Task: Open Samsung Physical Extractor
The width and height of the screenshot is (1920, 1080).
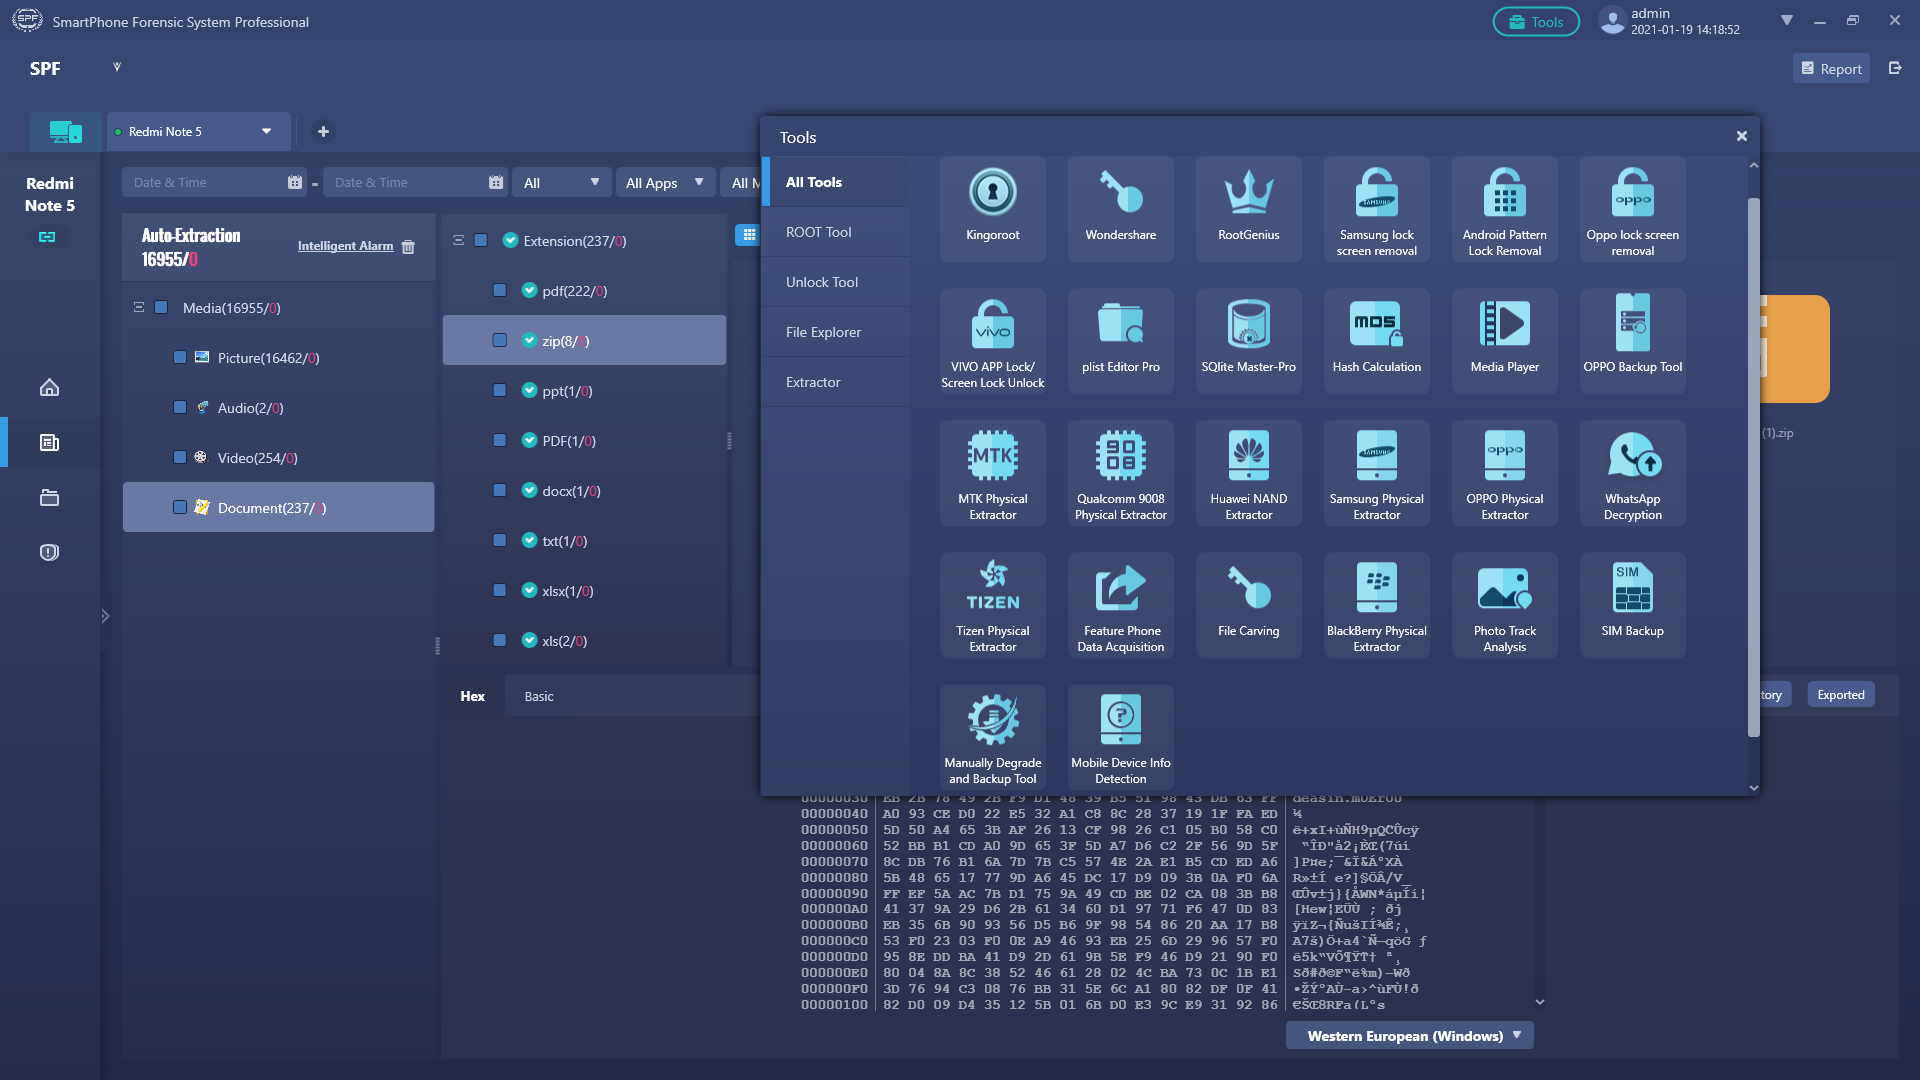Action: [x=1376, y=473]
